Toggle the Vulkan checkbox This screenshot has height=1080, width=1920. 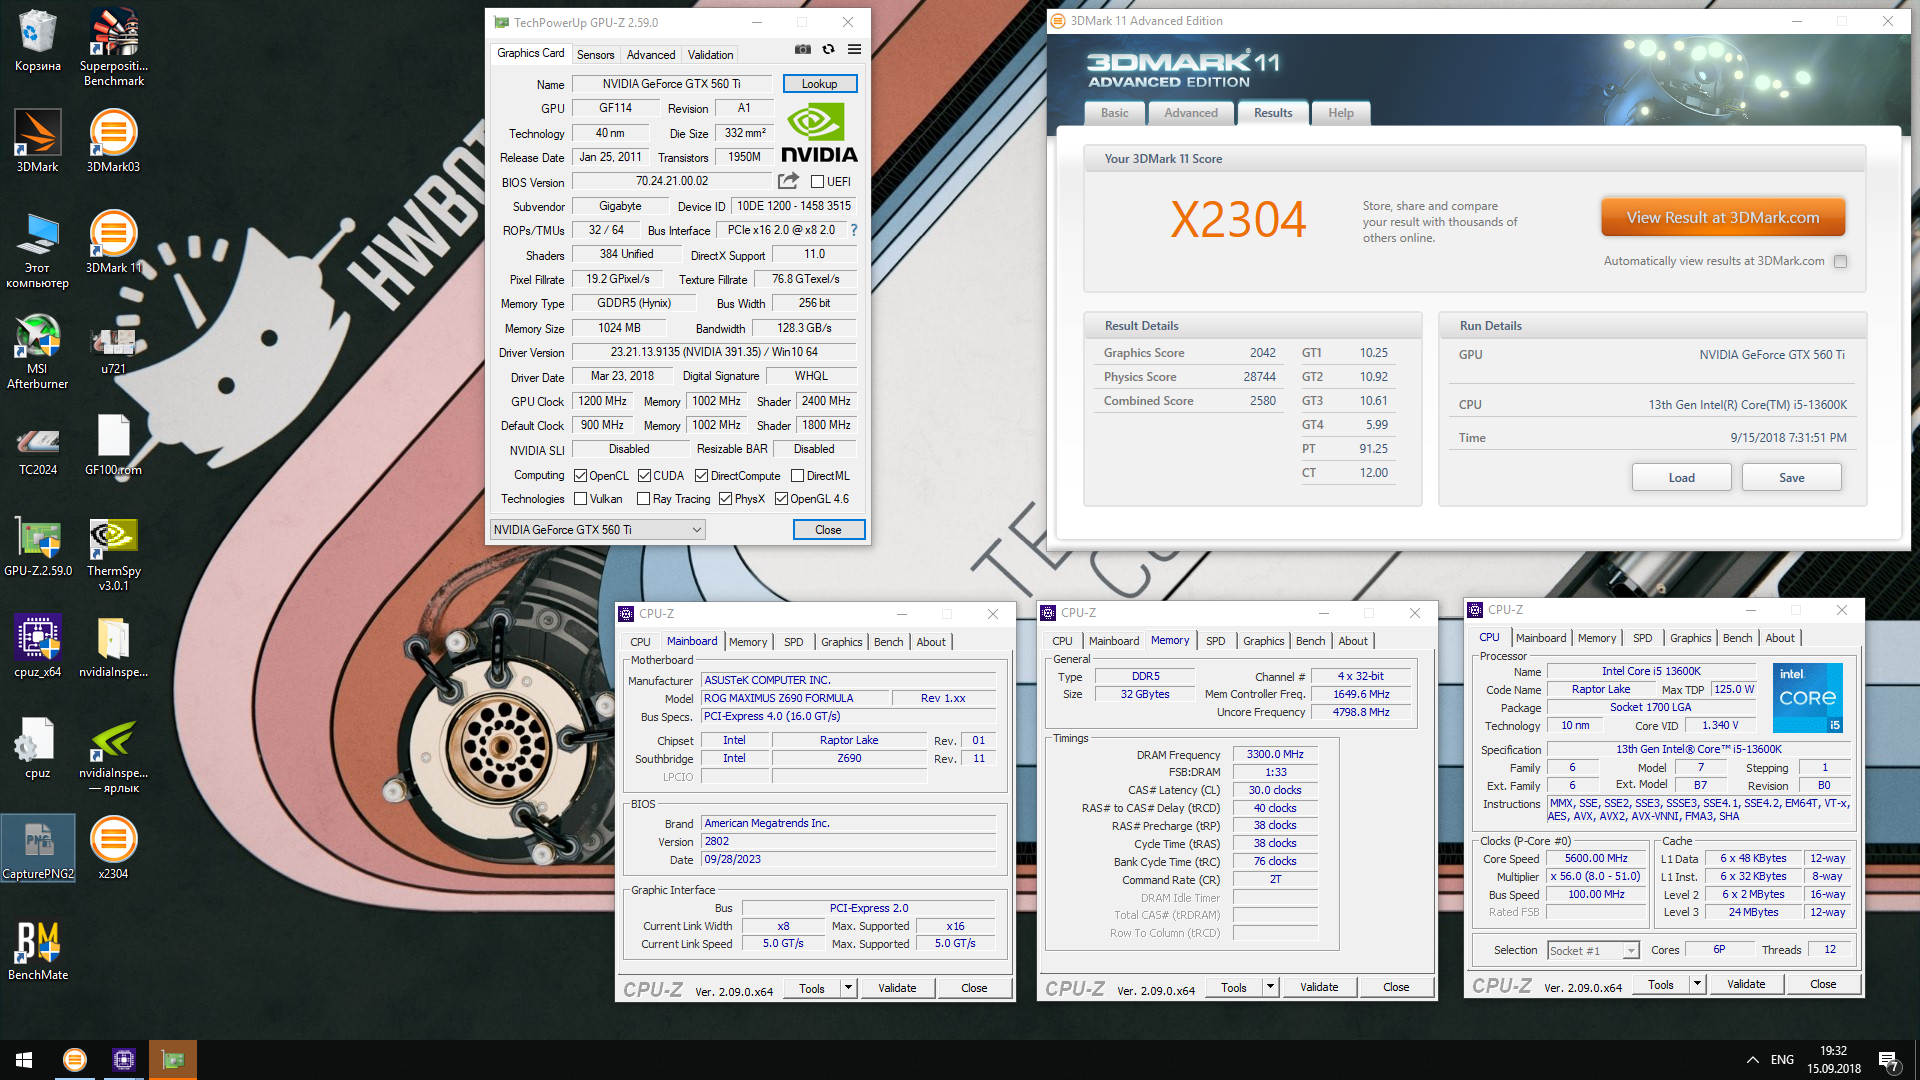click(580, 499)
